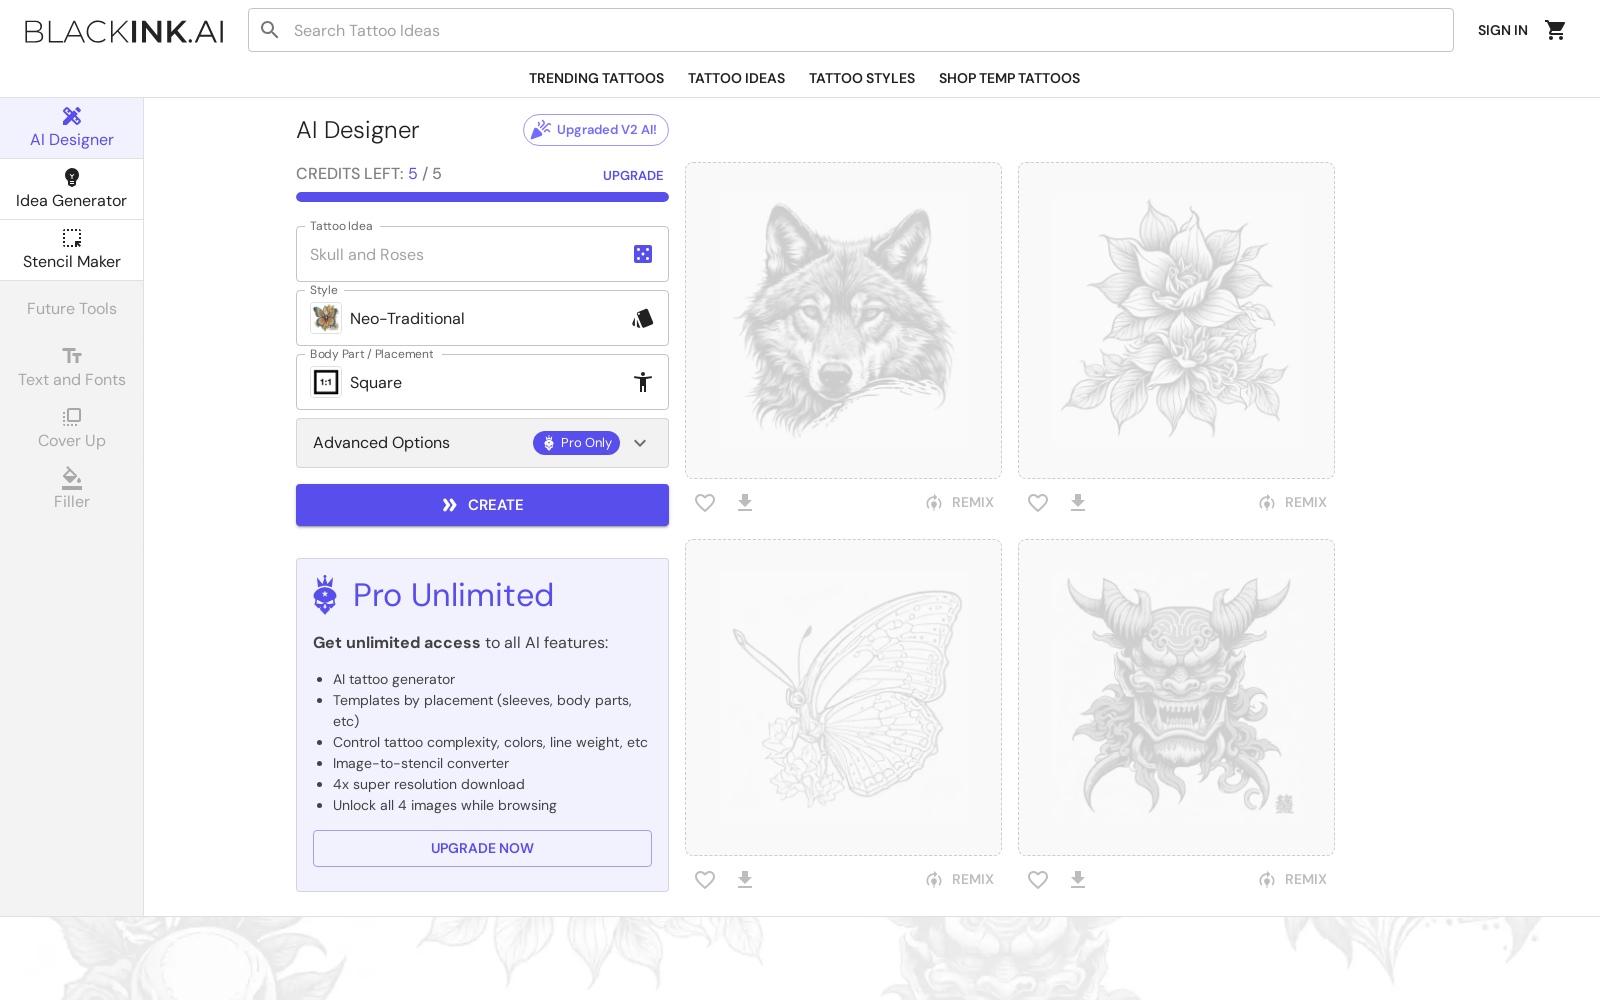Open the flower tattoo thumbnail
This screenshot has width=1600, height=1000.
click(x=1176, y=320)
